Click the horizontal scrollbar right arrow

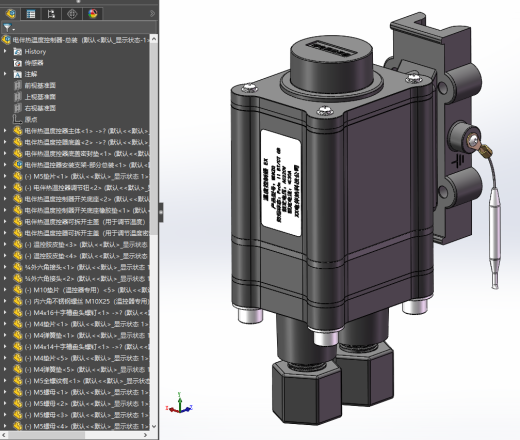145,435
